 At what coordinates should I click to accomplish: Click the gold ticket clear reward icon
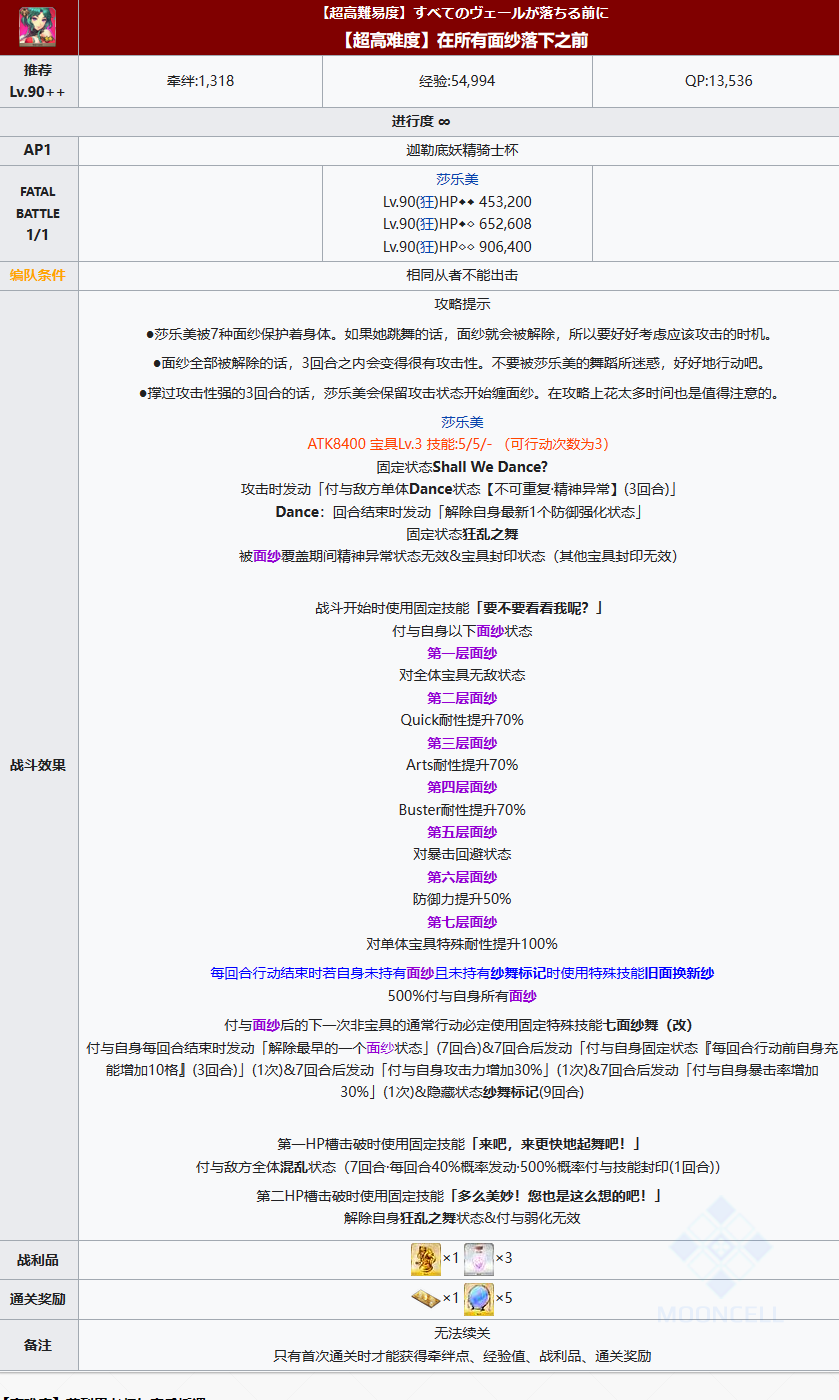click(x=425, y=1298)
